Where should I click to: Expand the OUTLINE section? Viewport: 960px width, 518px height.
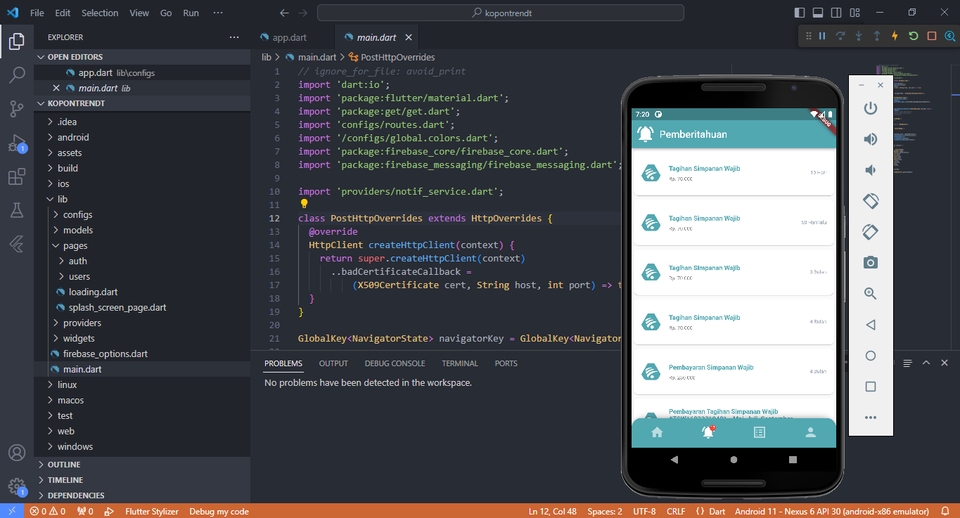[142, 465]
